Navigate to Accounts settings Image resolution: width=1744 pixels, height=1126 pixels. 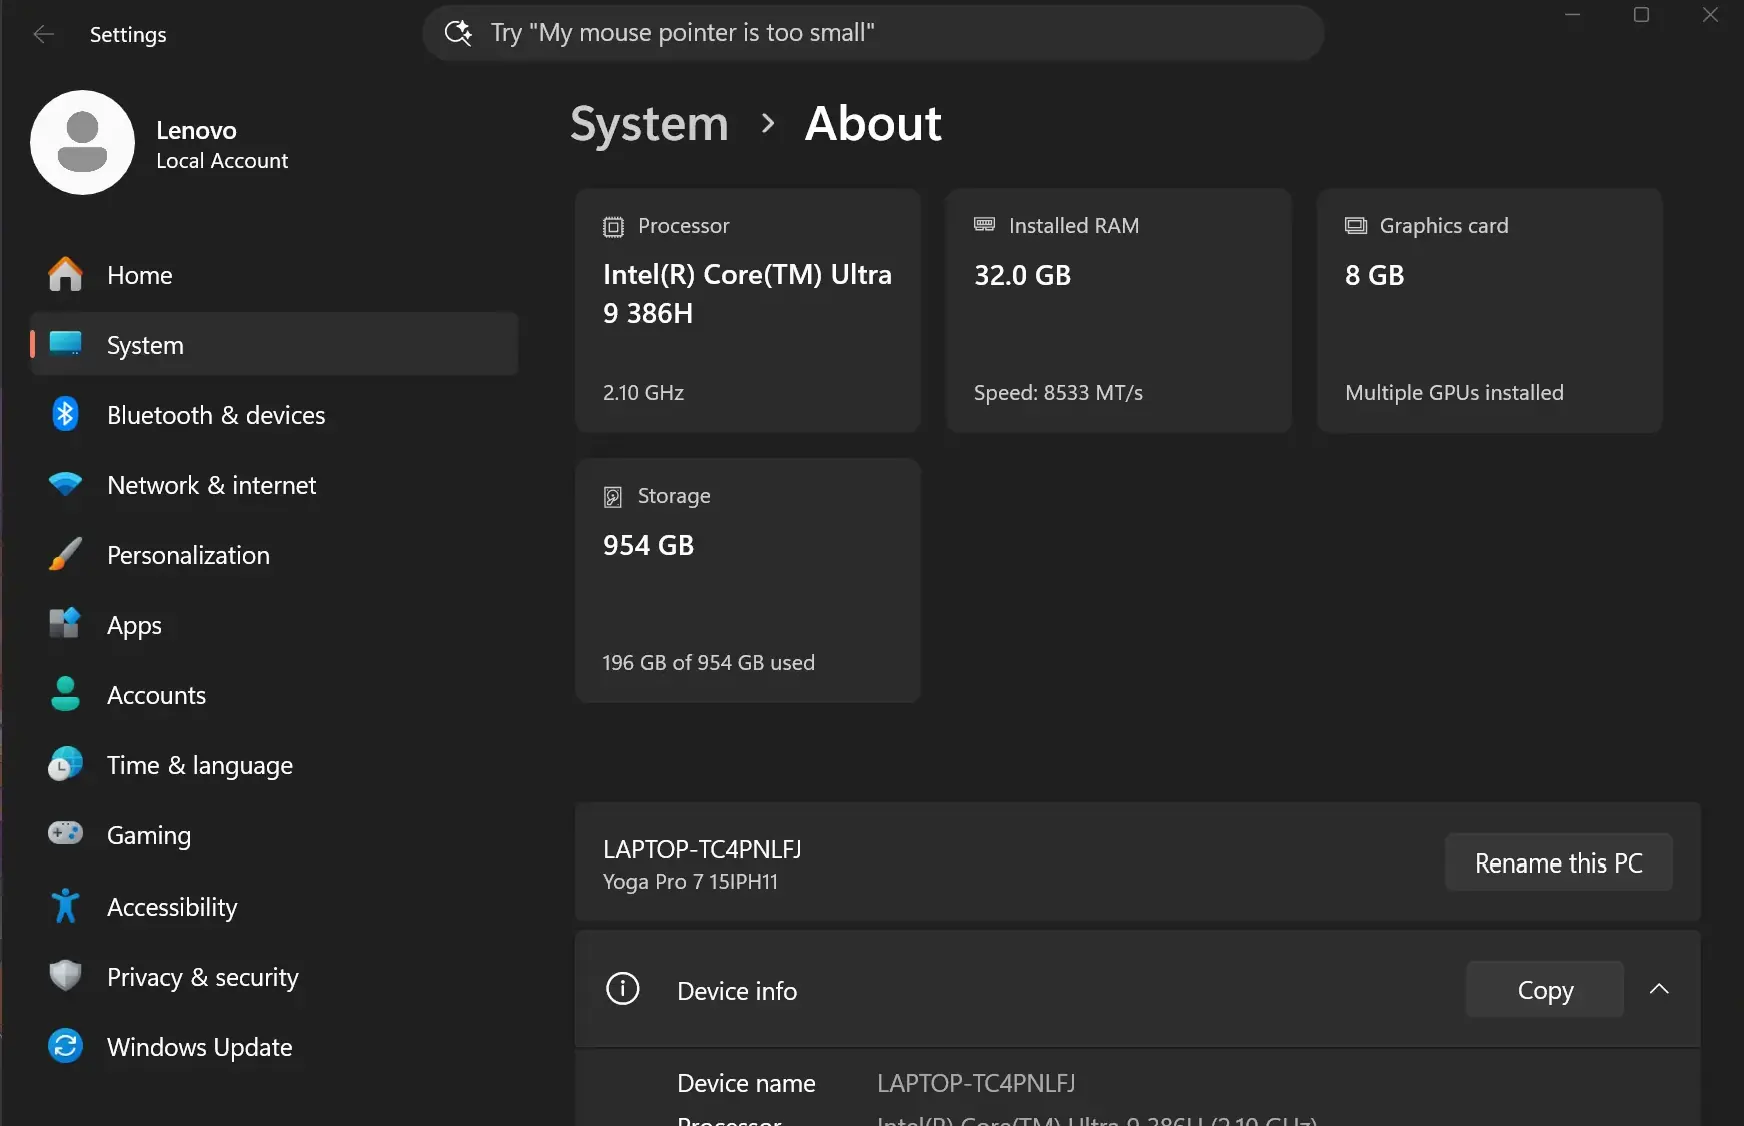coord(274,695)
